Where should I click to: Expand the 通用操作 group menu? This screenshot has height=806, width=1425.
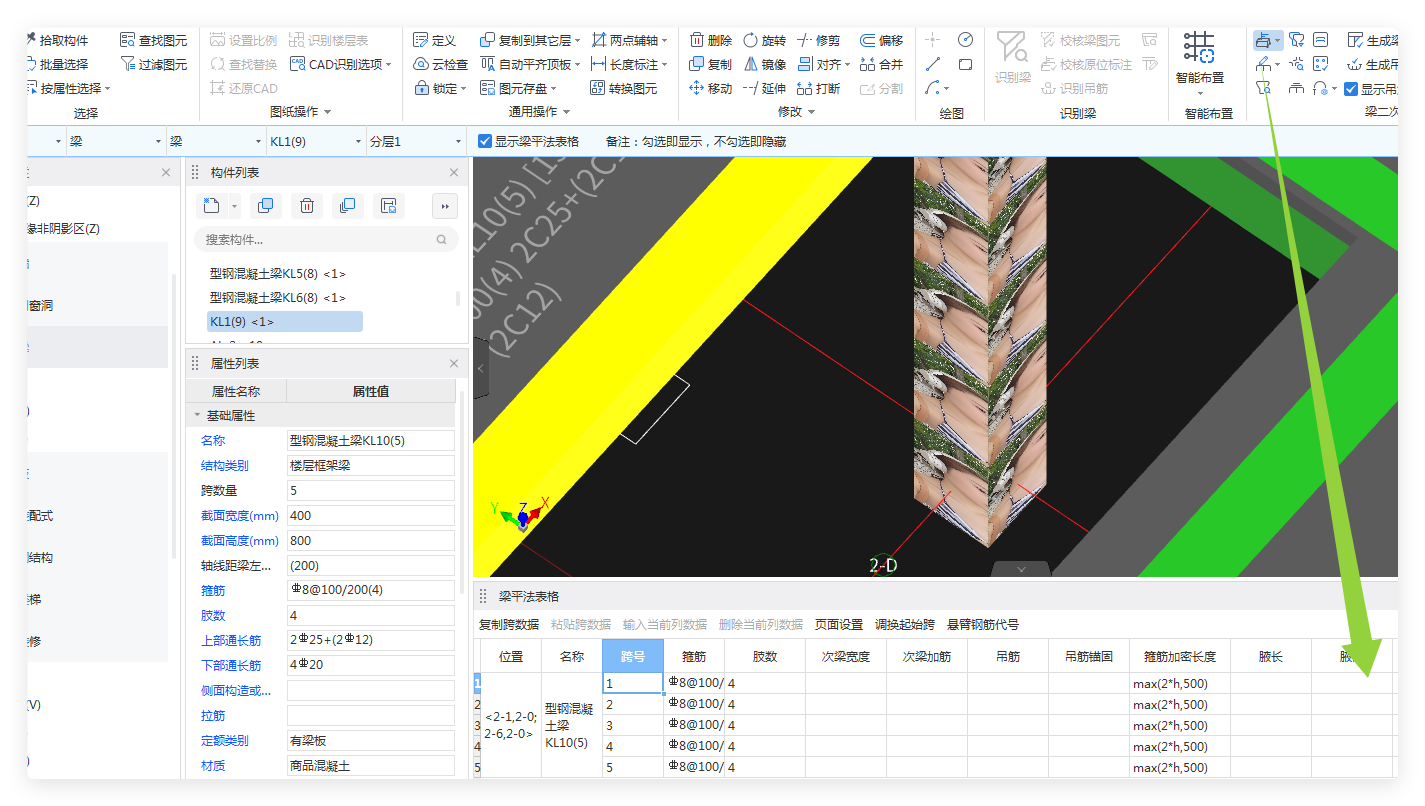[567, 112]
